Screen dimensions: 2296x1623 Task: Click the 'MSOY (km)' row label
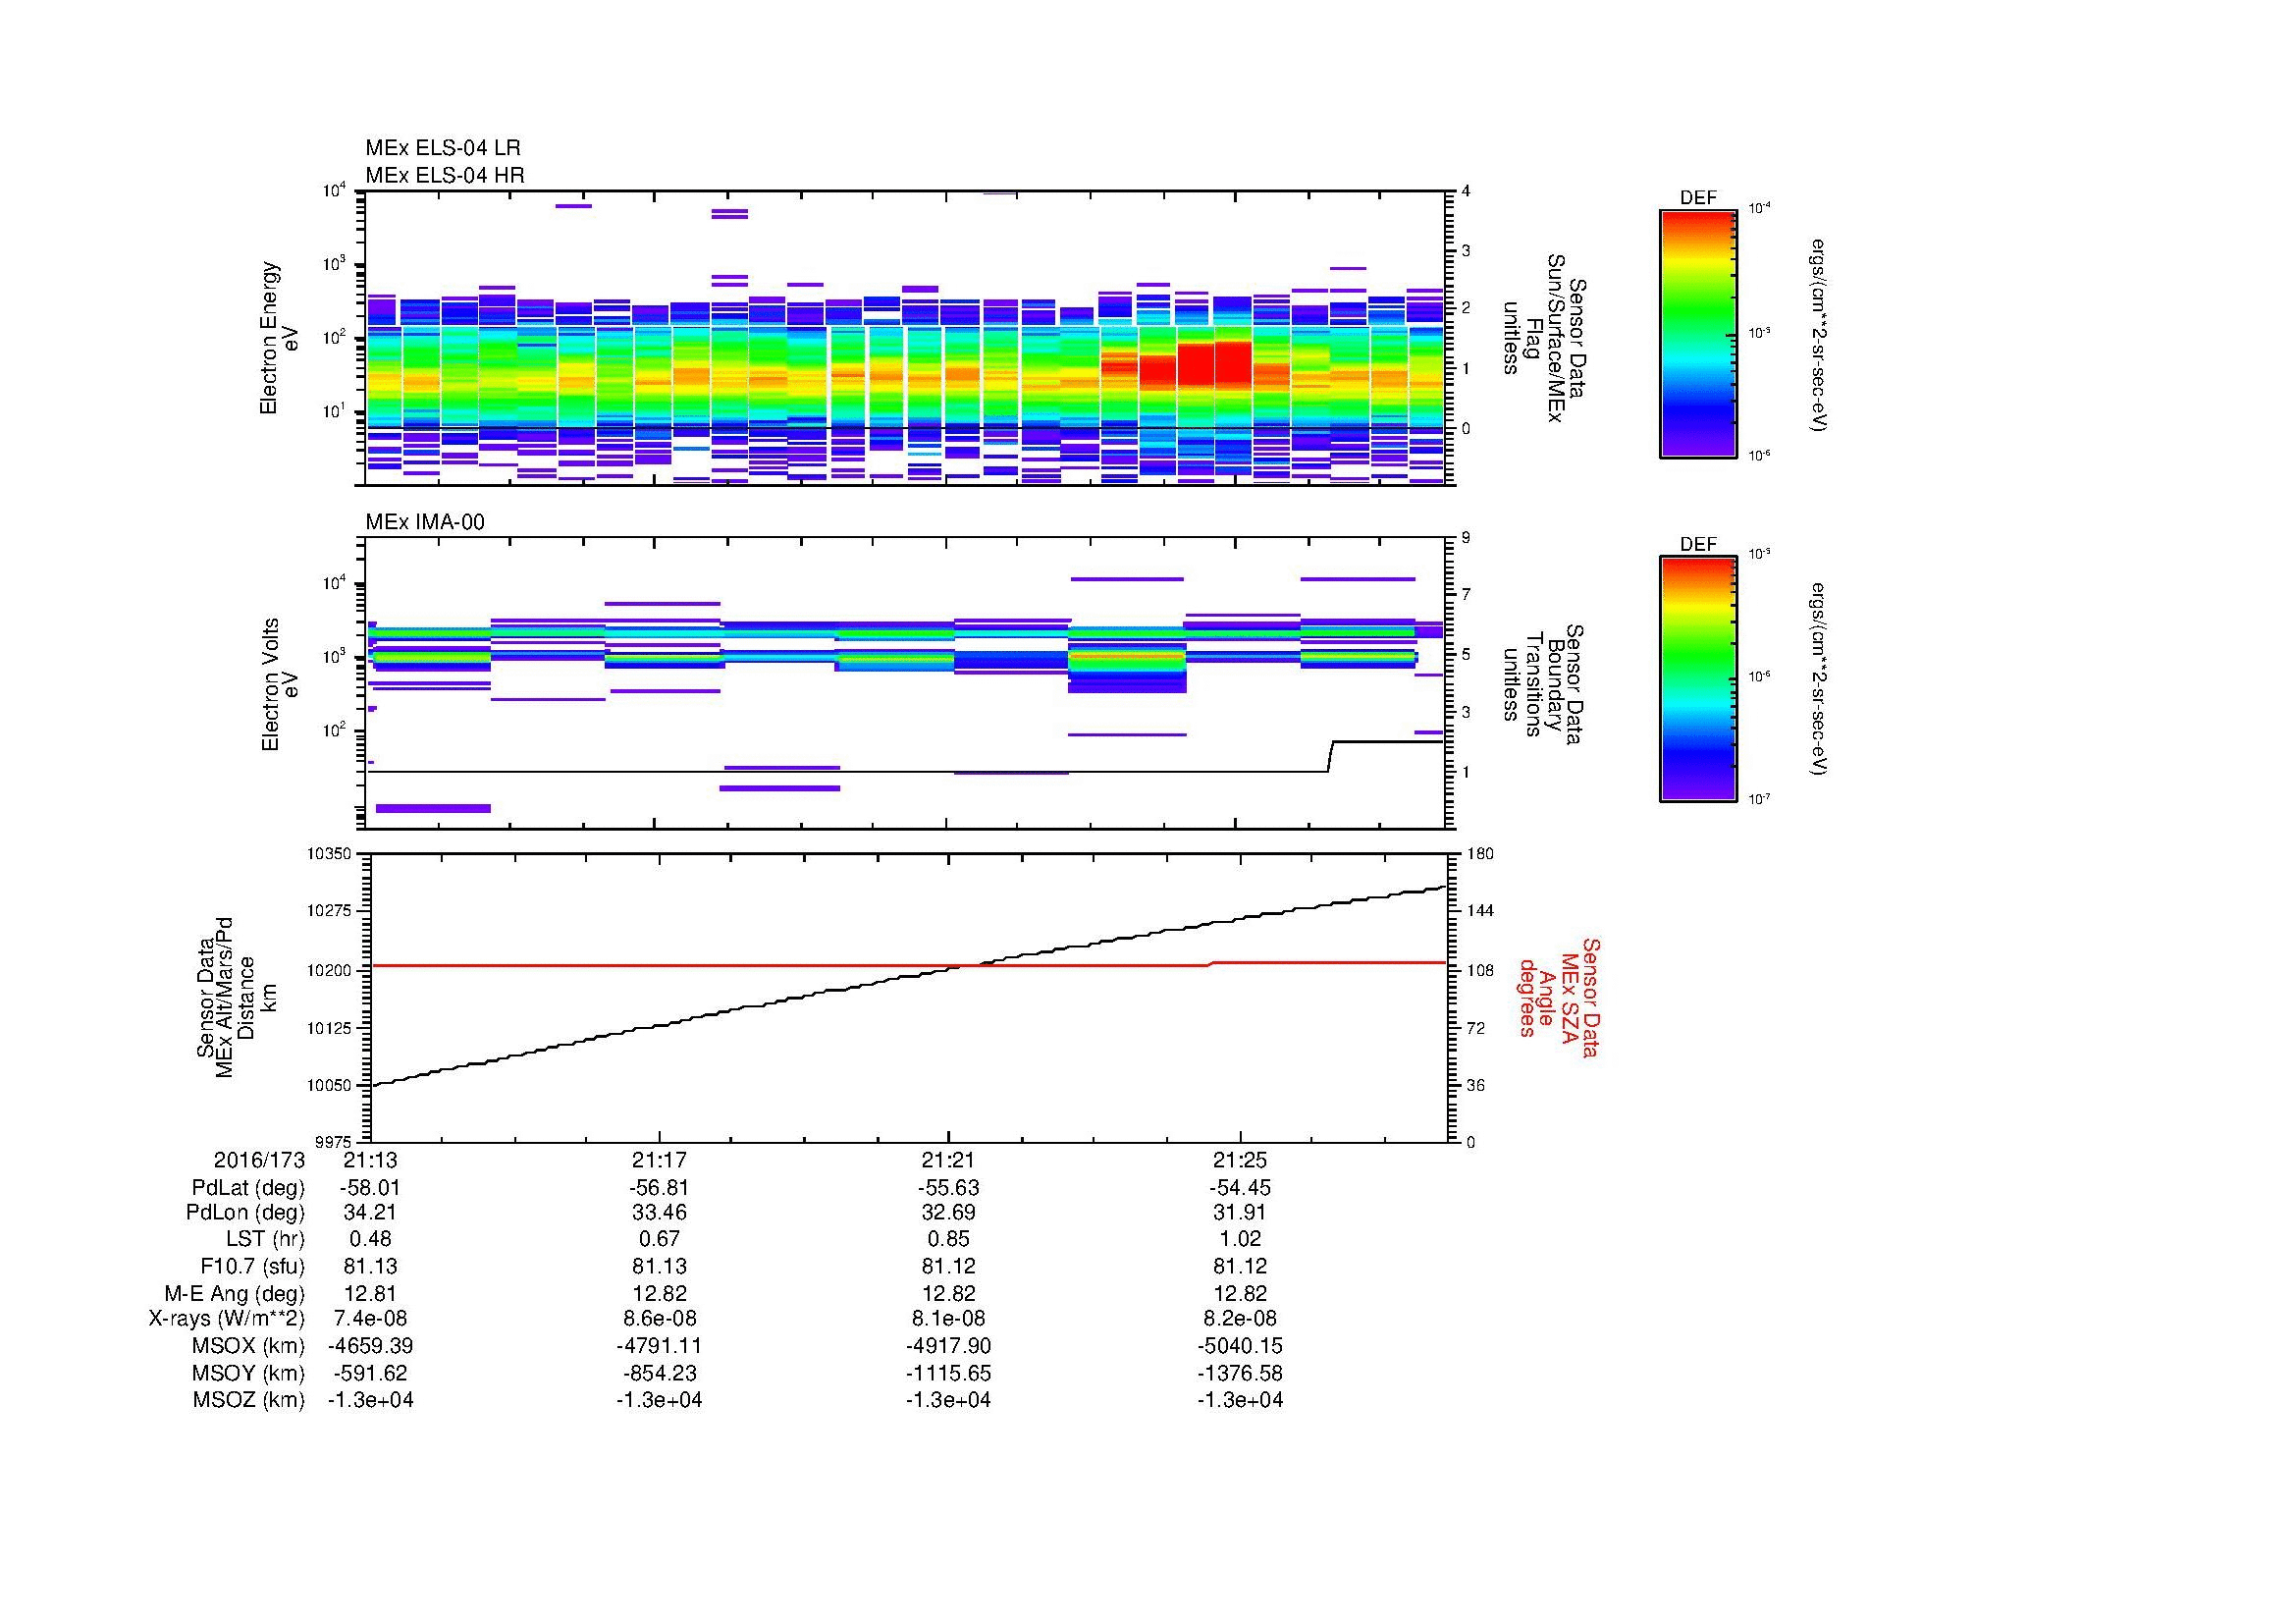click(x=249, y=1373)
